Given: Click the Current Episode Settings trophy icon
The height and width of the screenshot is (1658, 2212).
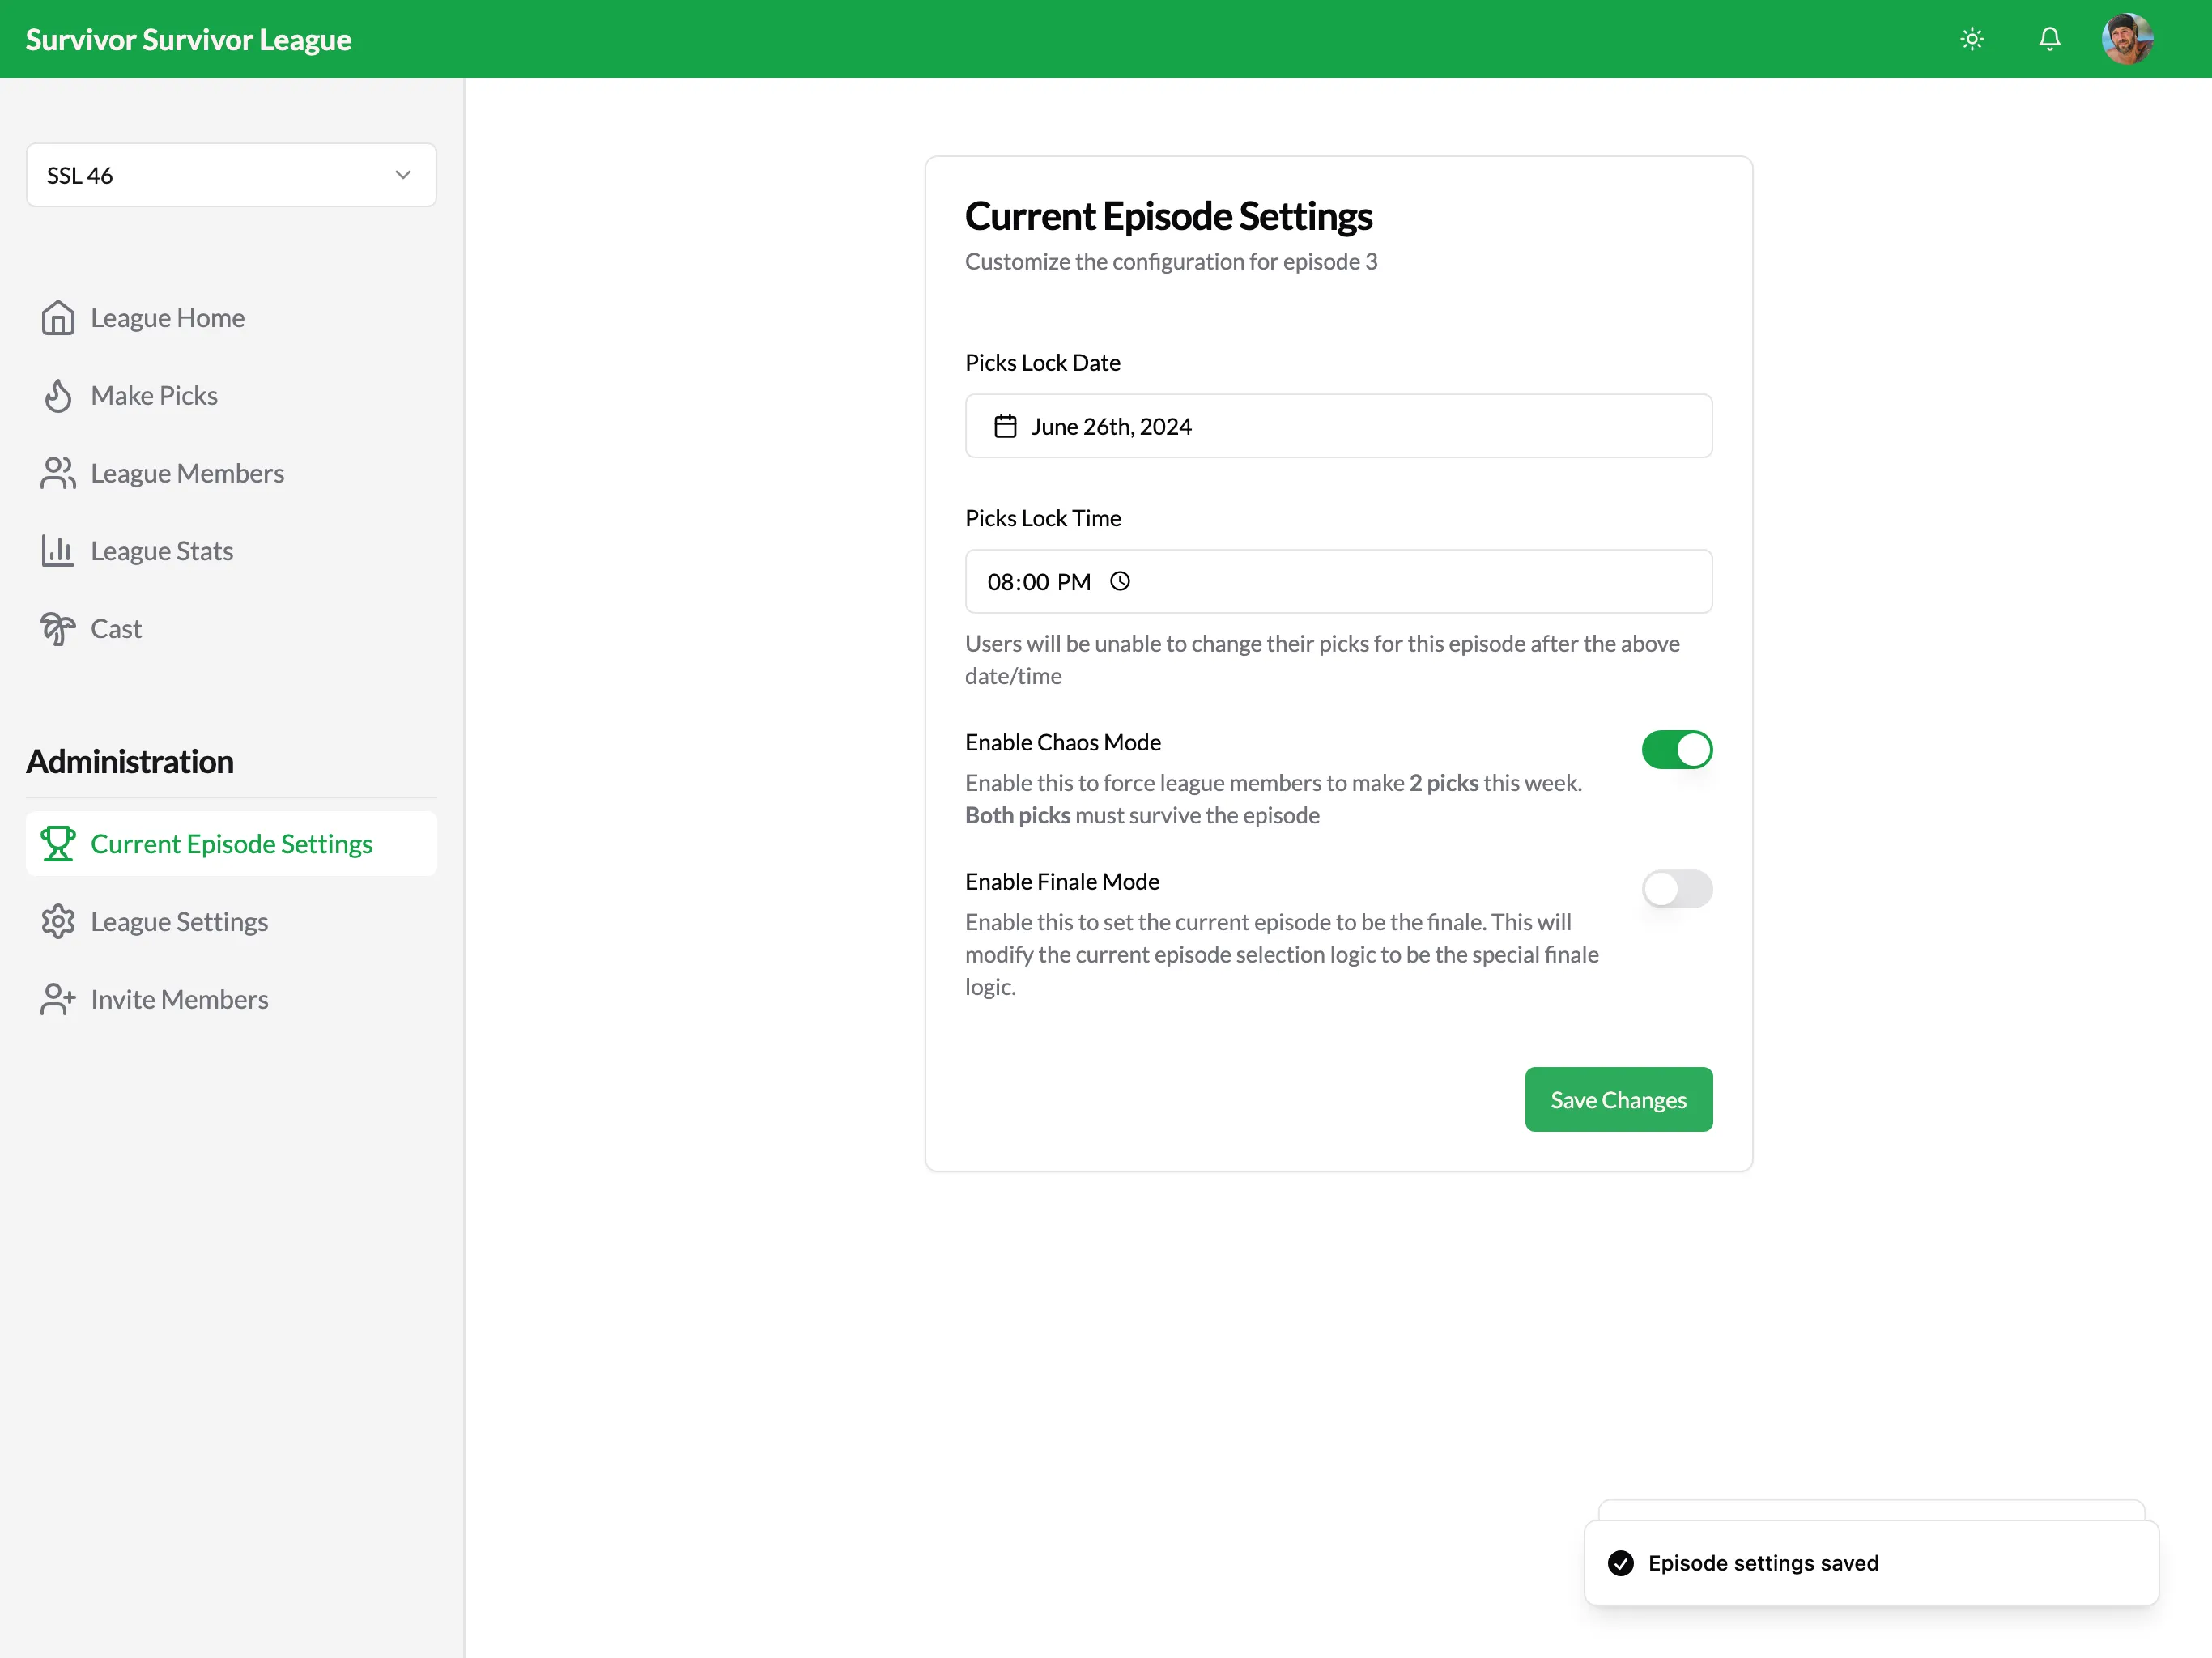Looking at the screenshot, I should click(x=59, y=843).
